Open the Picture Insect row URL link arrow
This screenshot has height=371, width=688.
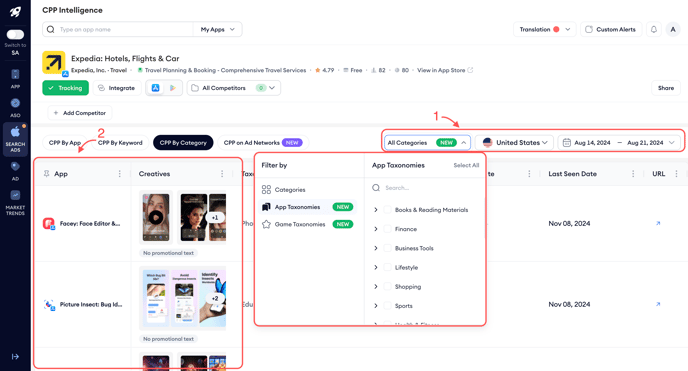tap(658, 304)
